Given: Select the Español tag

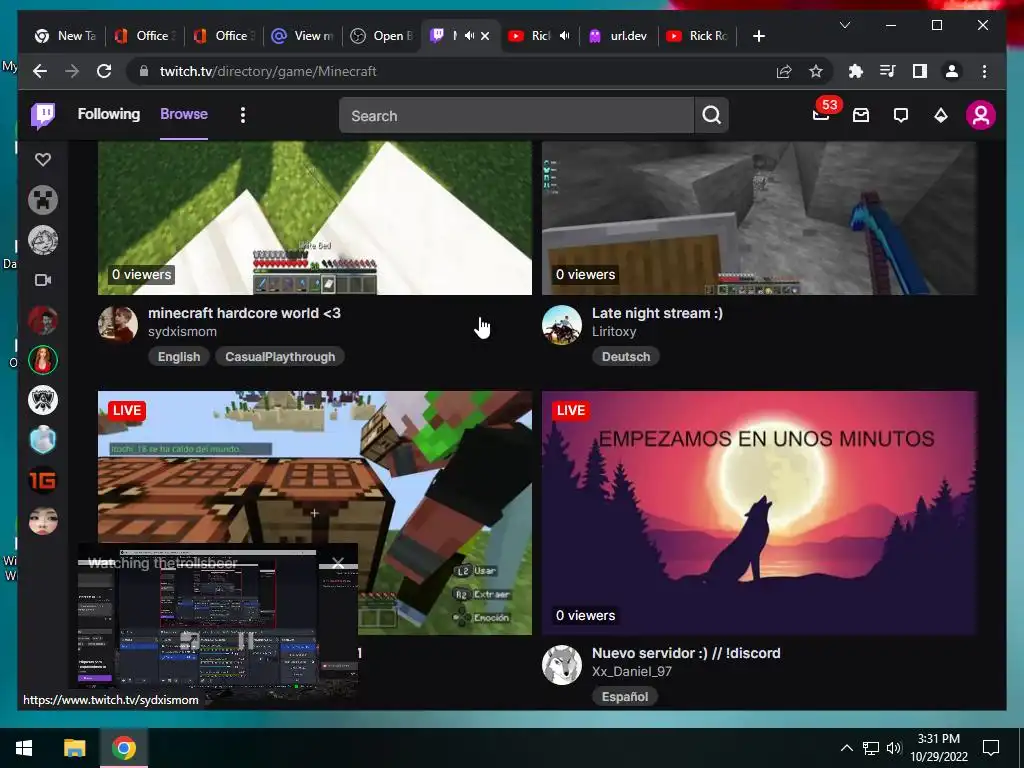Looking at the screenshot, I should click(624, 697).
